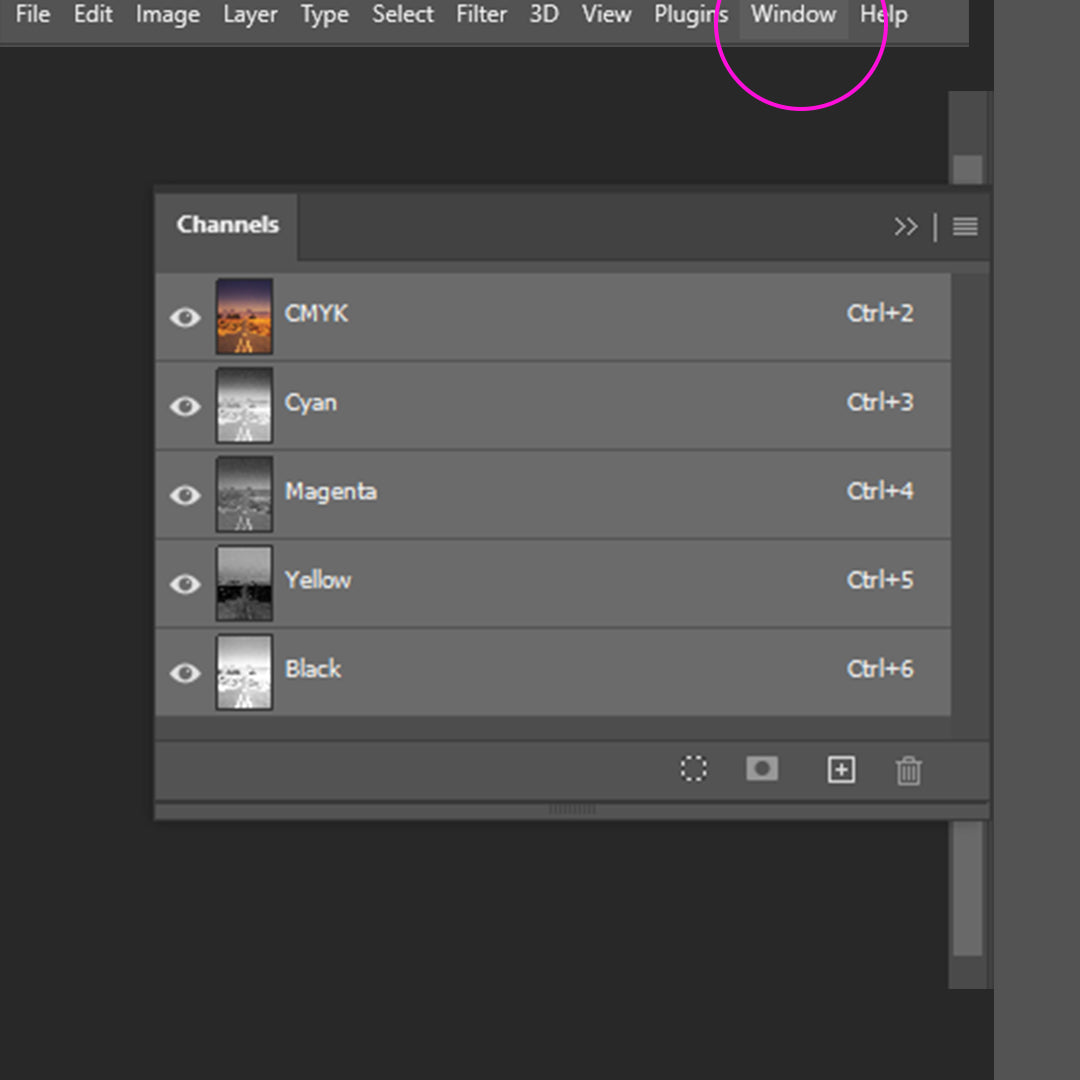This screenshot has width=1080, height=1080.
Task: Create a new channel
Action: click(x=841, y=769)
